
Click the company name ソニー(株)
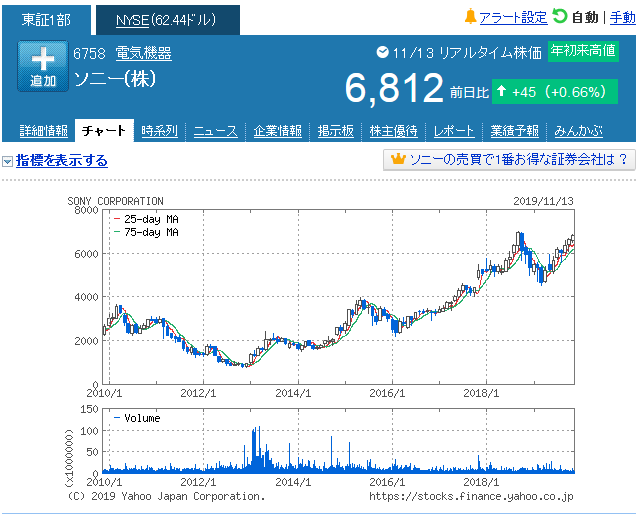(115, 79)
